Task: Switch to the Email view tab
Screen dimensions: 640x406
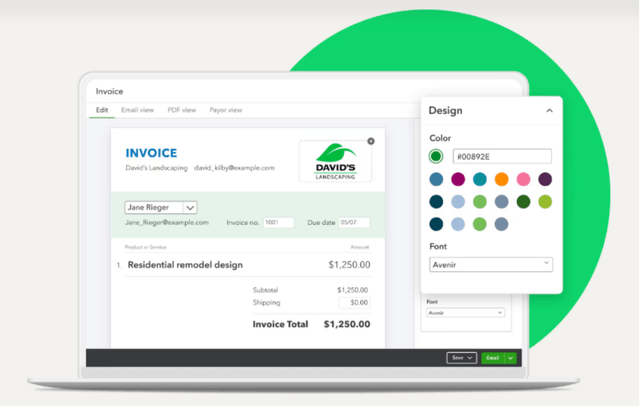Action: click(138, 110)
